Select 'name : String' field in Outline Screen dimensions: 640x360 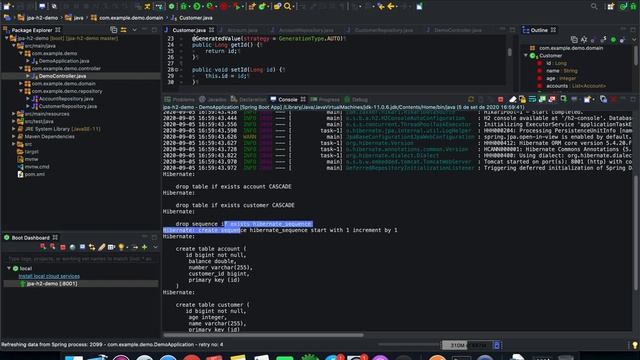coord(562,71)
